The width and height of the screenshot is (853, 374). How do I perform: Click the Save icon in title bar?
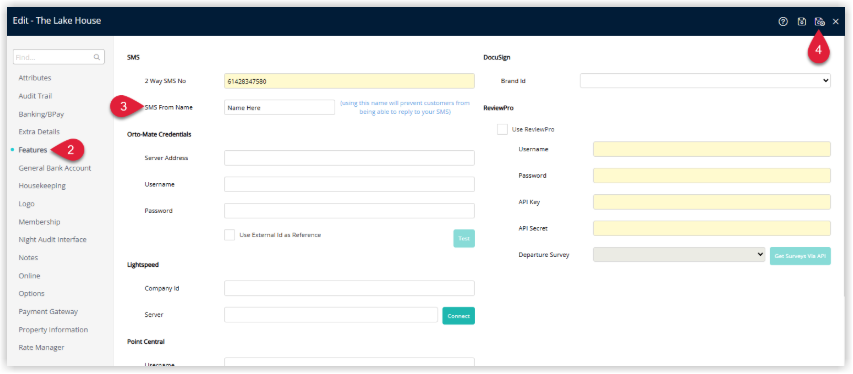(x=801, y=22)
